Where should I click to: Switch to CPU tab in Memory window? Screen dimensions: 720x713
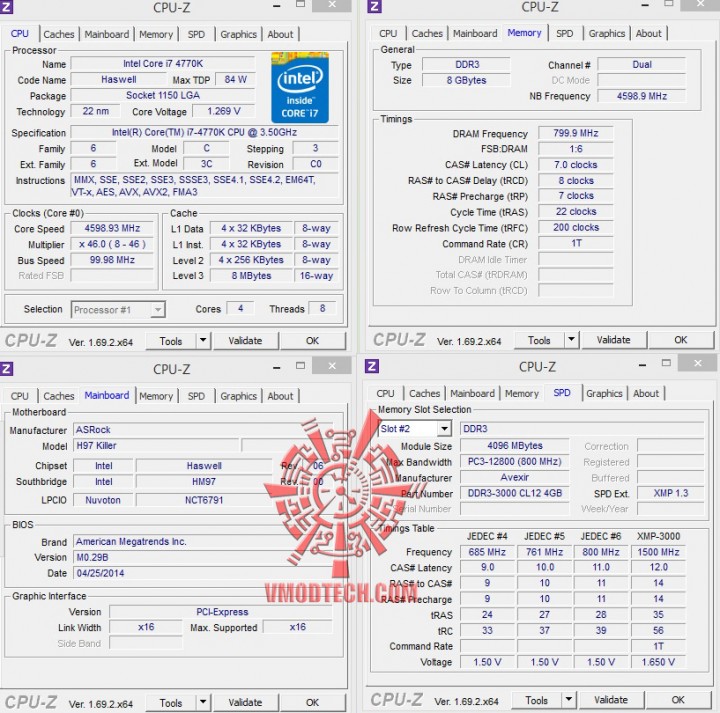(388, 33)
